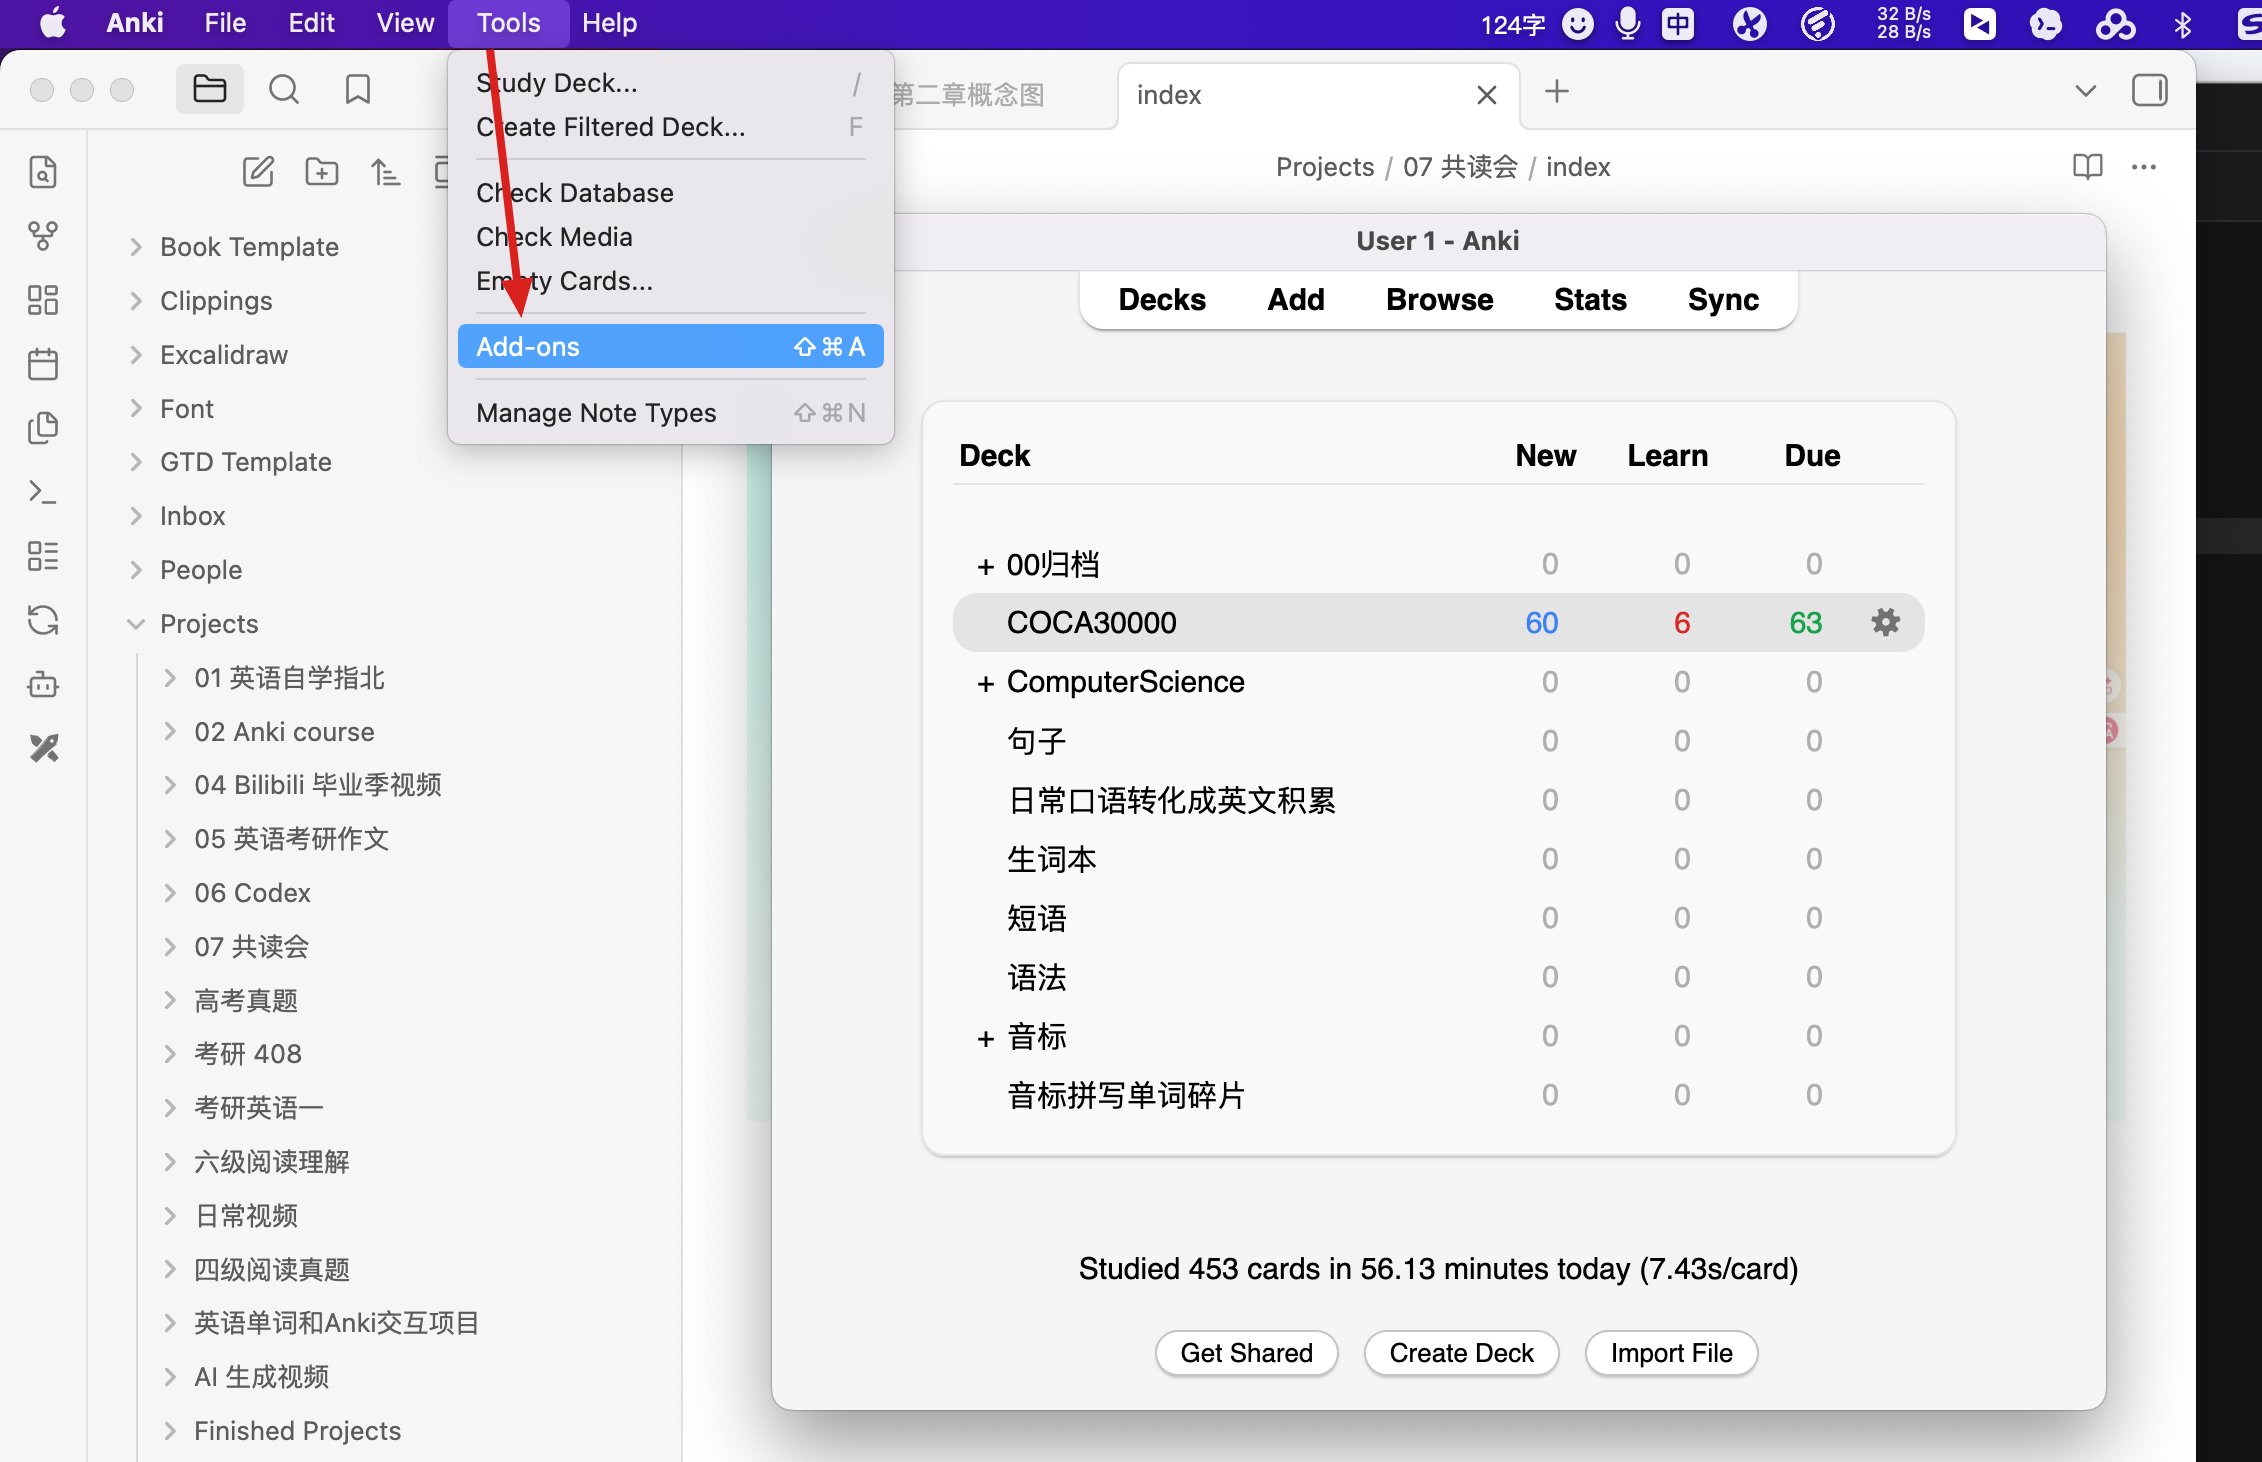Collapse the Projects folder
This screenshot has height=1462, width=2262.
click(136, 624)
